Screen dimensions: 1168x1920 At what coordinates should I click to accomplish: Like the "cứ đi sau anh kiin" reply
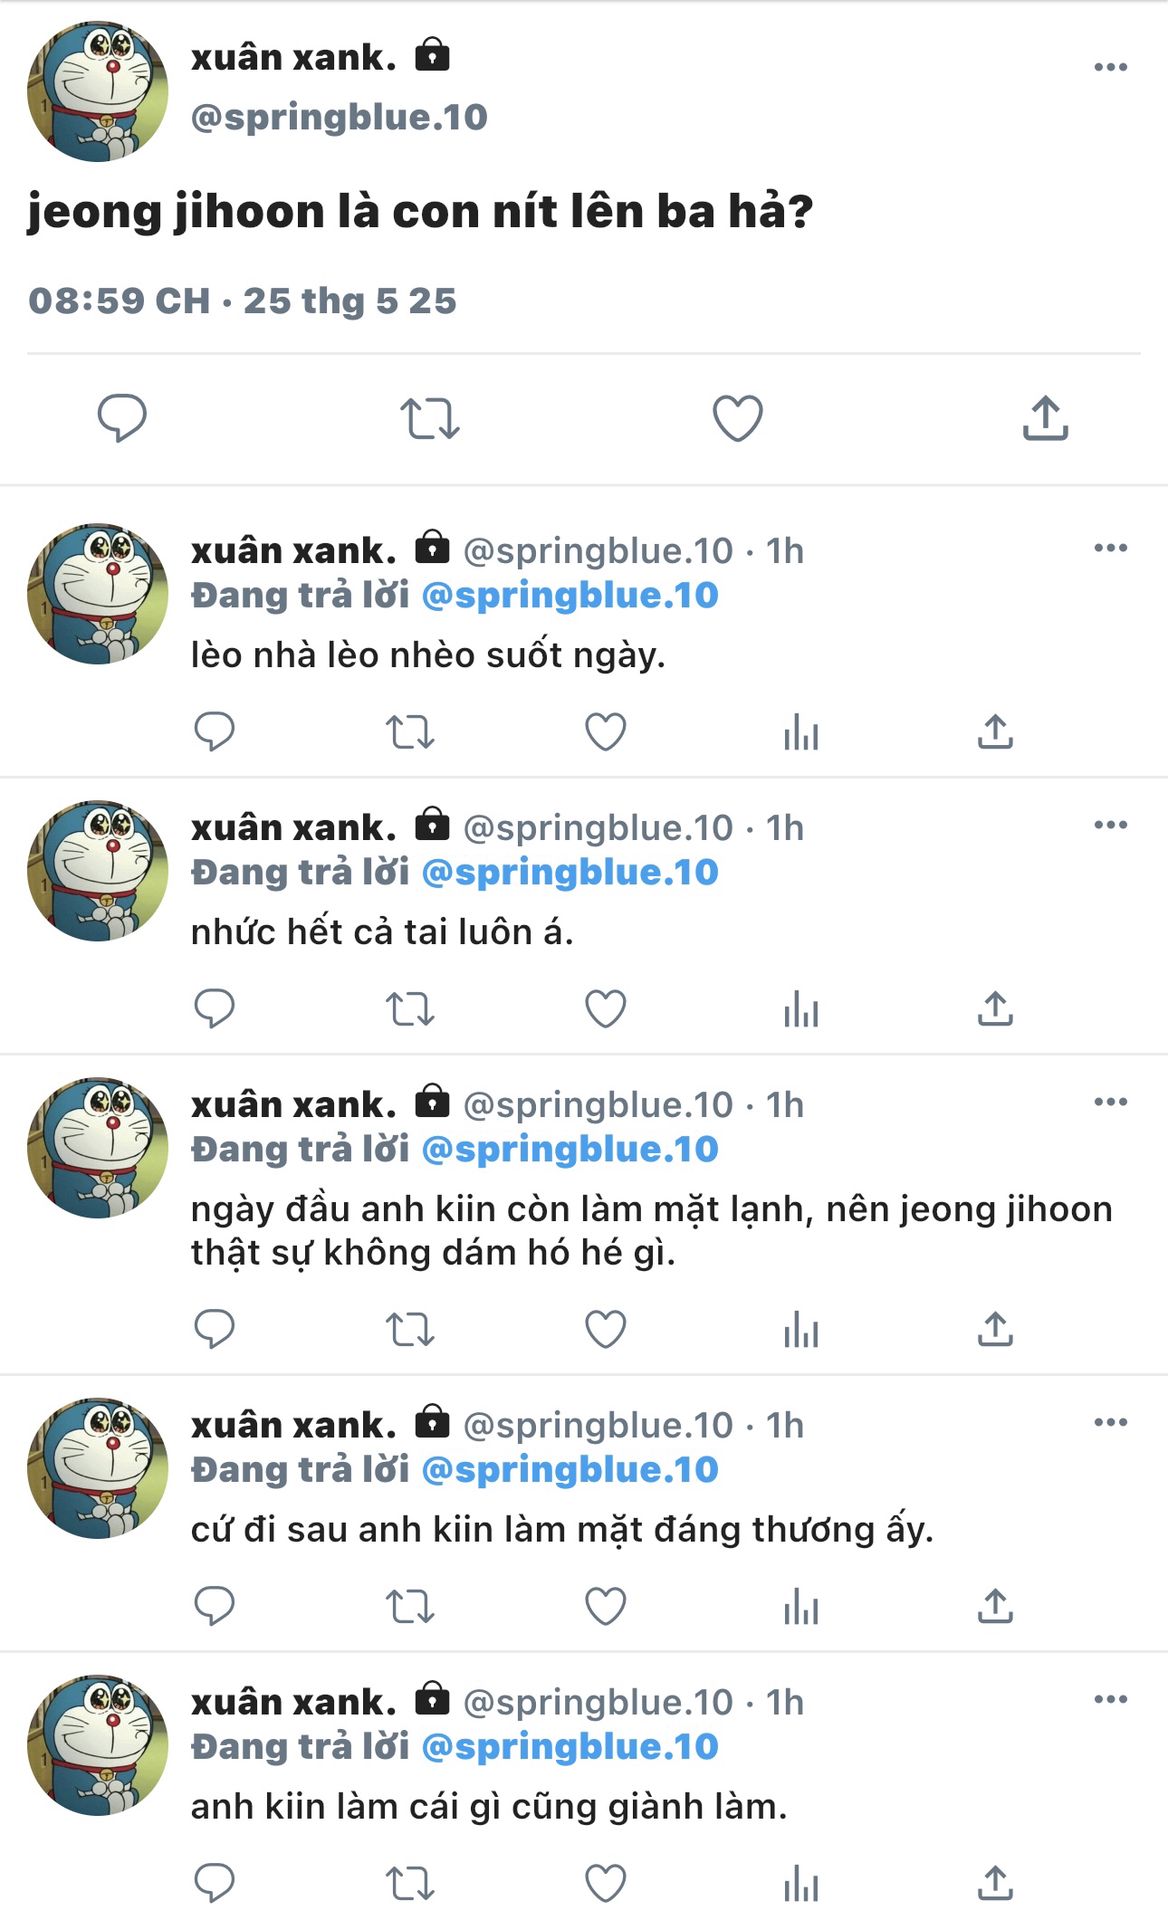pyautogui.click(x=605, y=1607)
